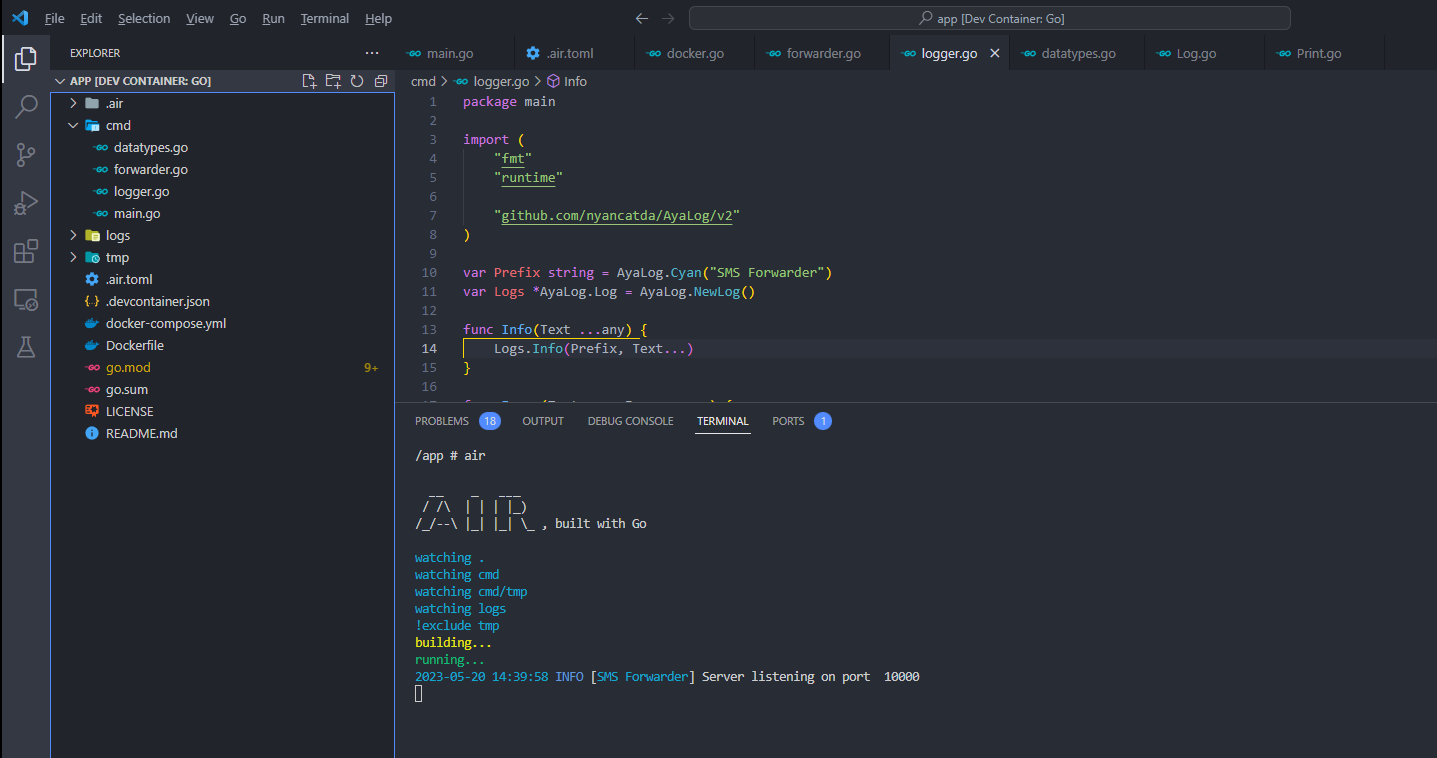Open the Selection menu
This screenshot has height=758, width=1437.
click(x=144, y=18)
